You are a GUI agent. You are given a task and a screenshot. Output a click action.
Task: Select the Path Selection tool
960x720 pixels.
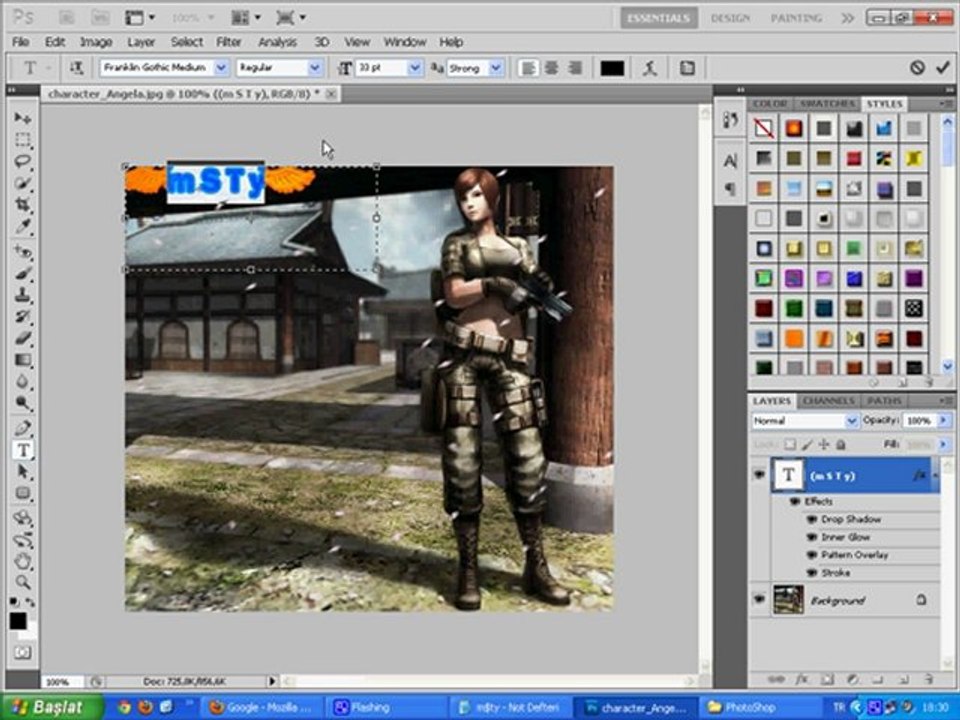(23, 471)
